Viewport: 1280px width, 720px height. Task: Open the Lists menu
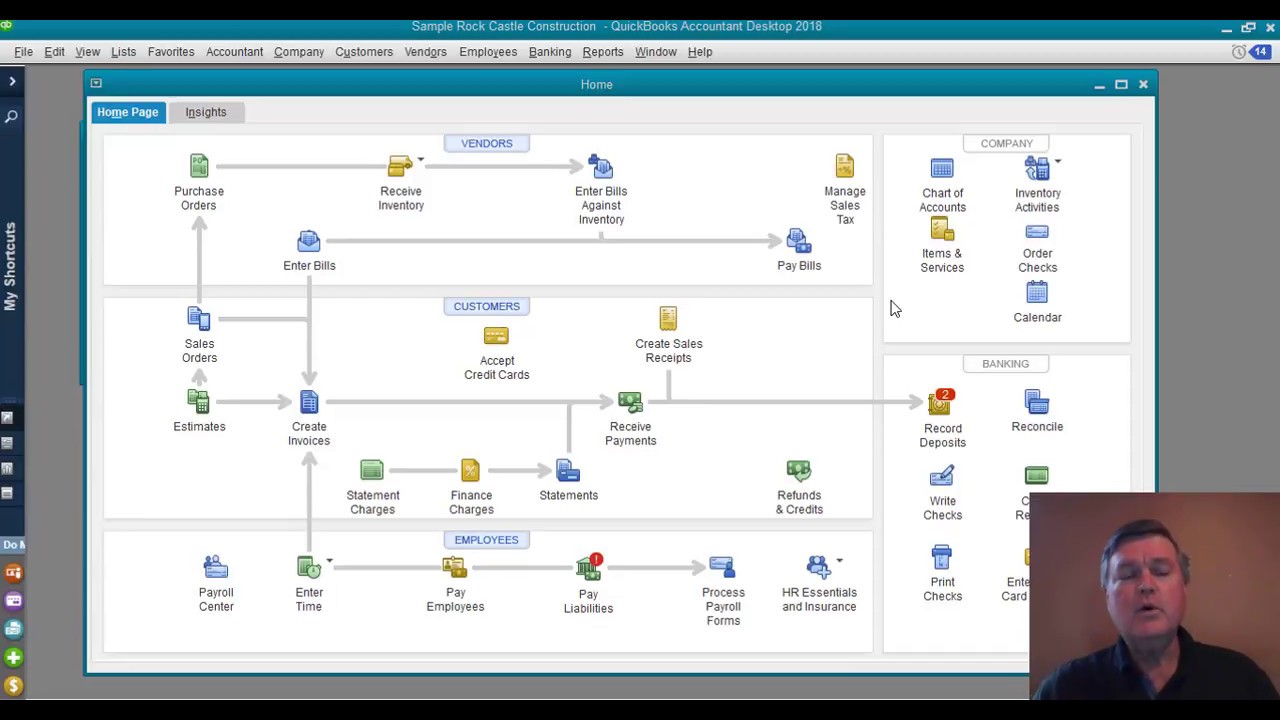[123, 52]
